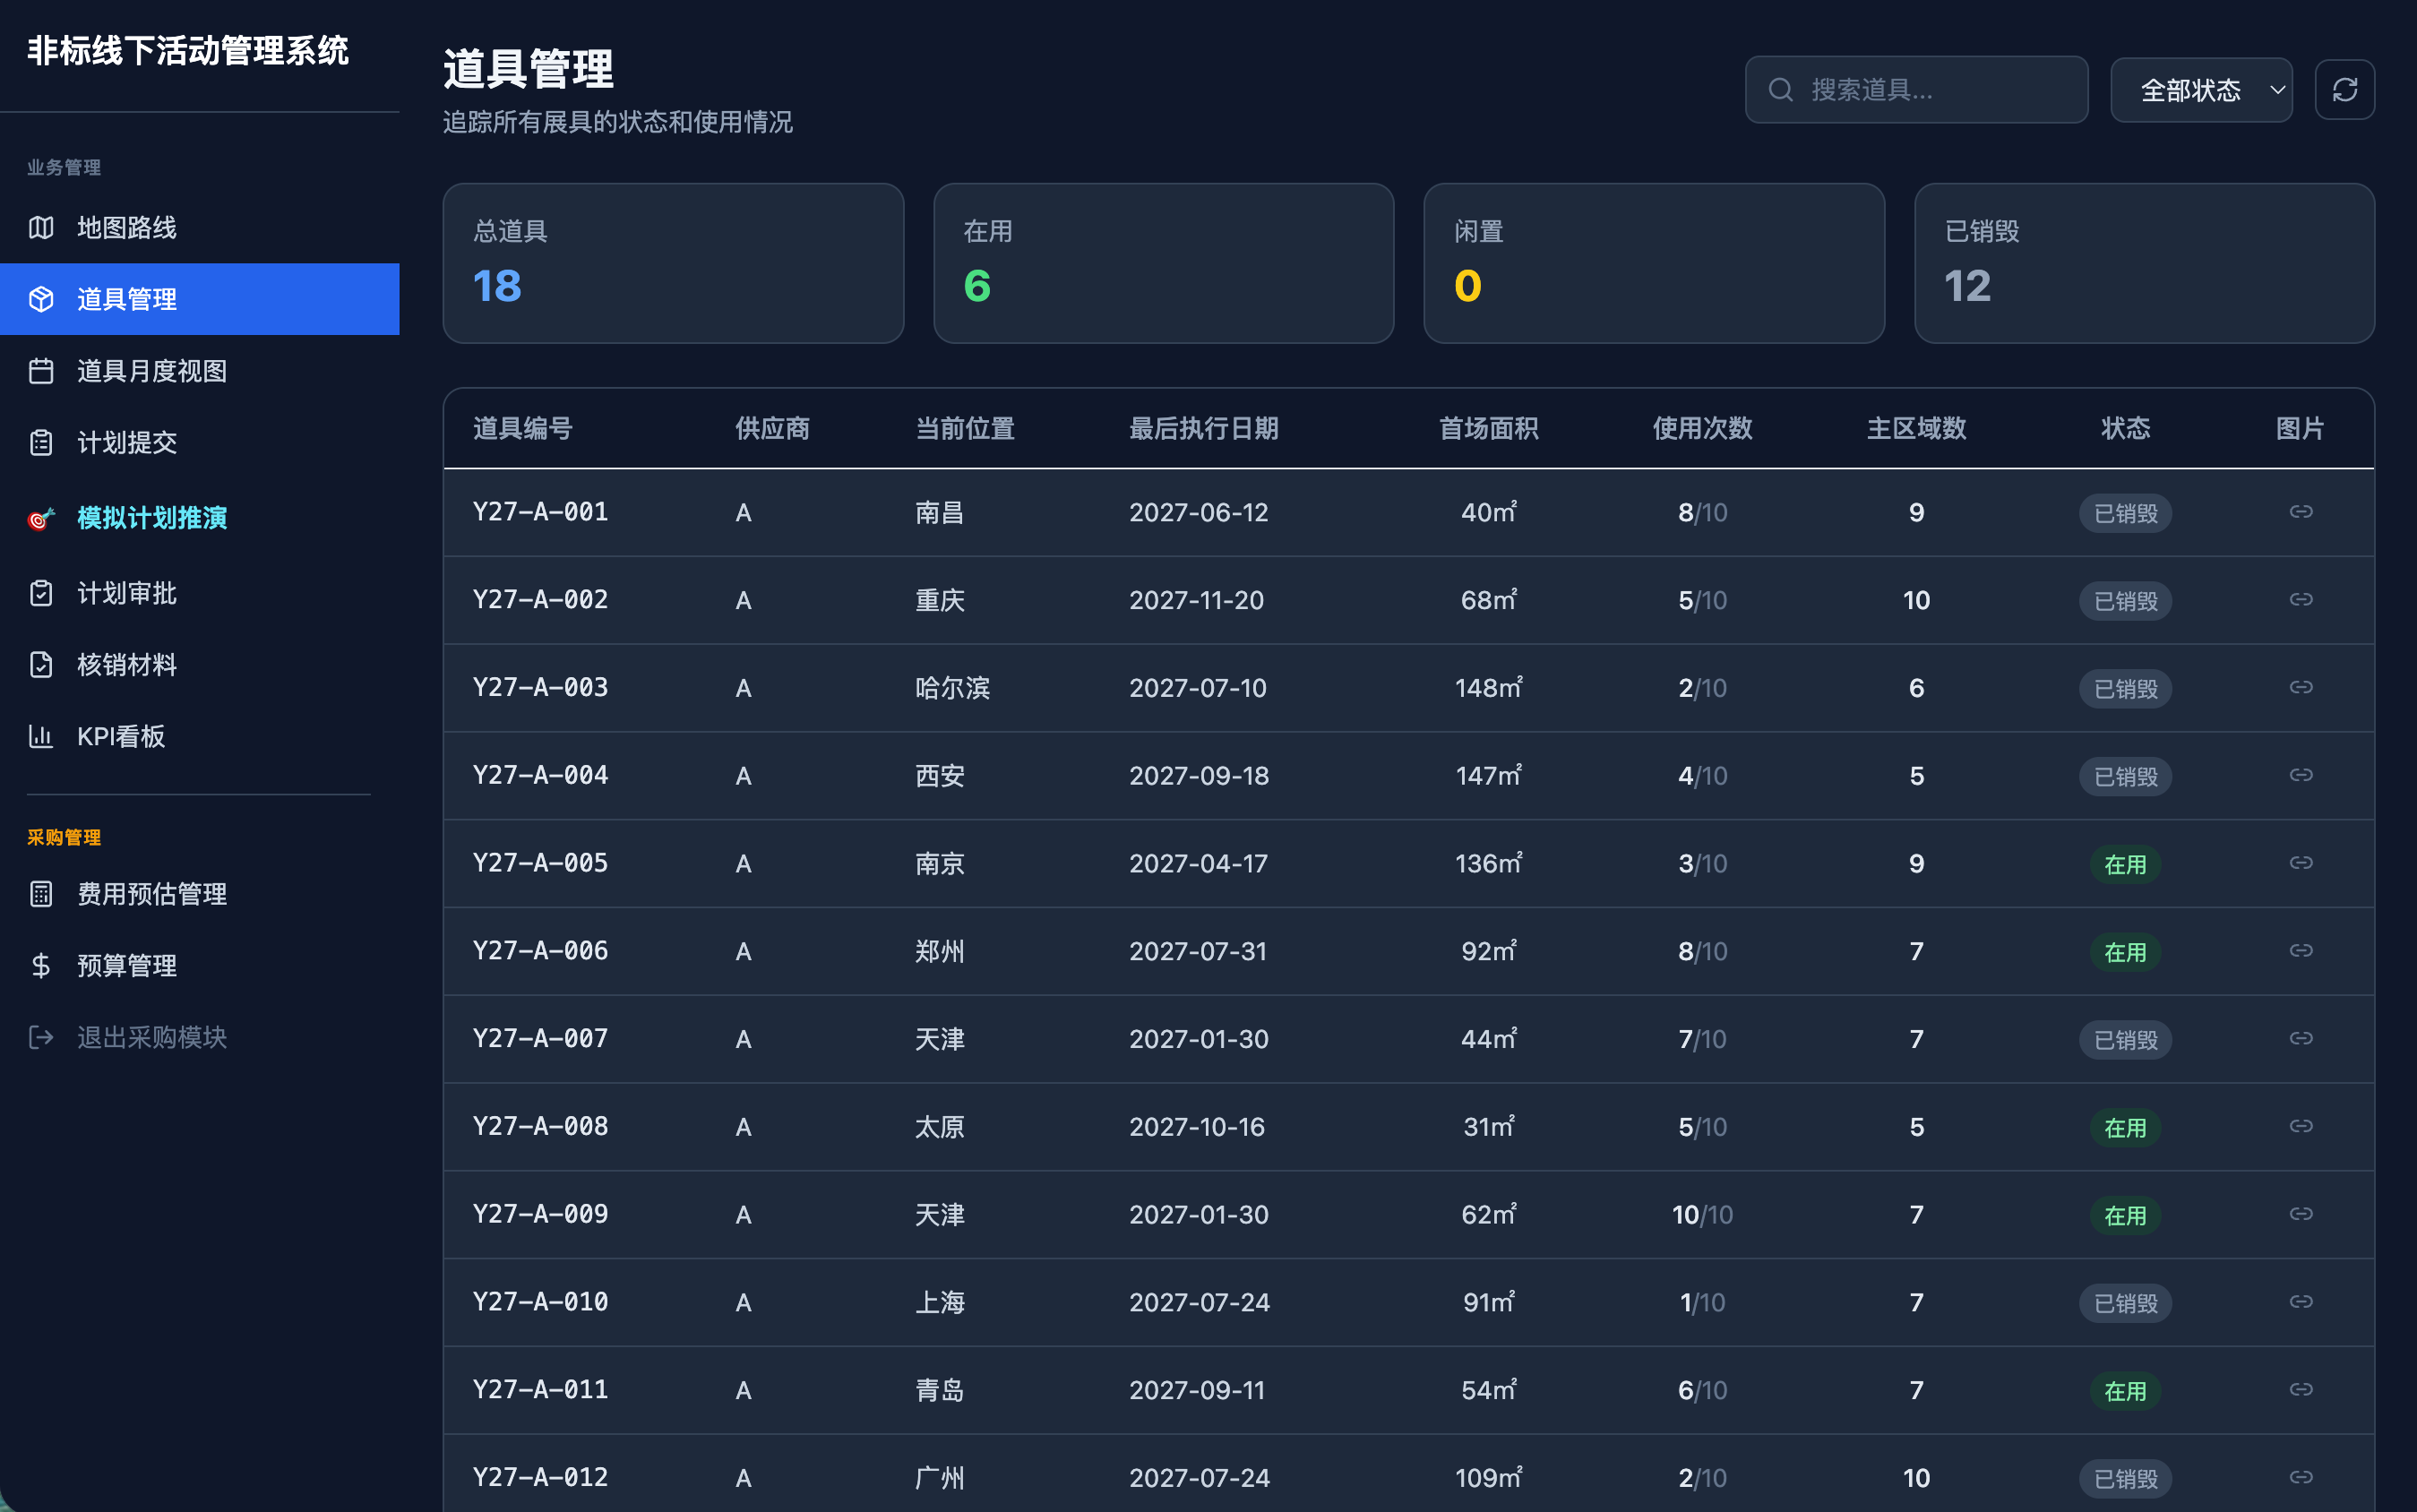2417x1512 pixels.
Task: Click the 主区域数 column header
Action: point(1916,429)
